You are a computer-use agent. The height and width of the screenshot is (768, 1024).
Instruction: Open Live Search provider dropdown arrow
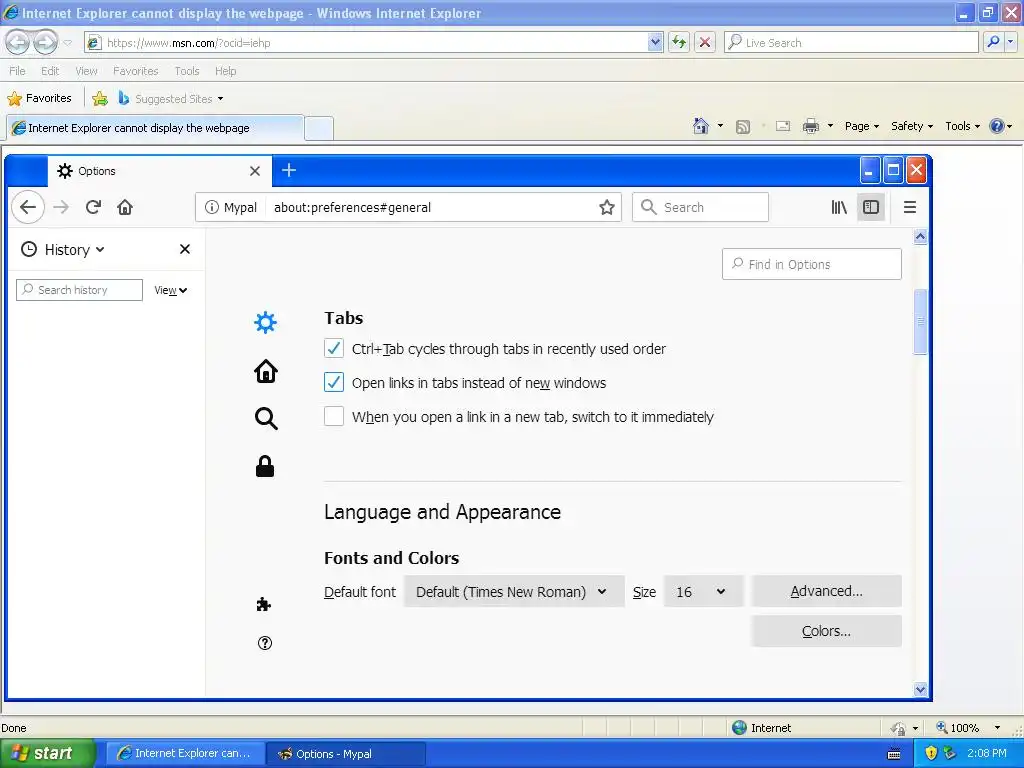1010,42
